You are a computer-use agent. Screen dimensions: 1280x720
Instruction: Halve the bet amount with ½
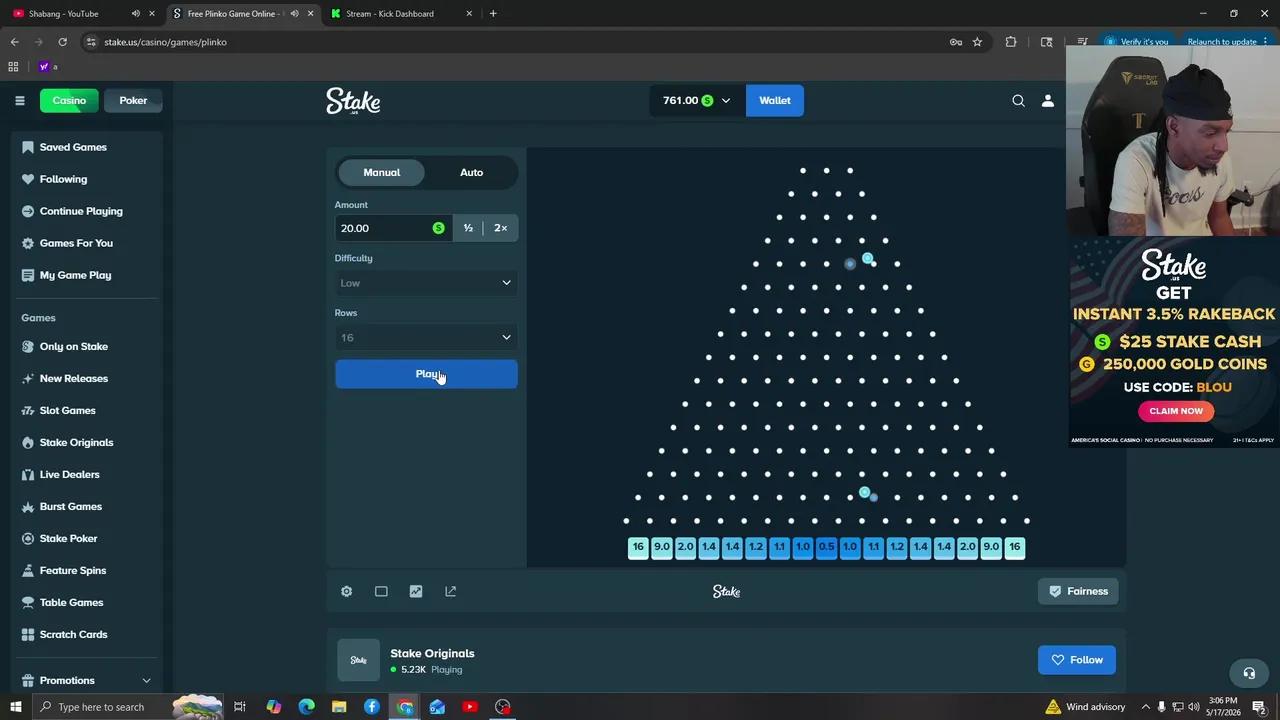pos(468,228)
